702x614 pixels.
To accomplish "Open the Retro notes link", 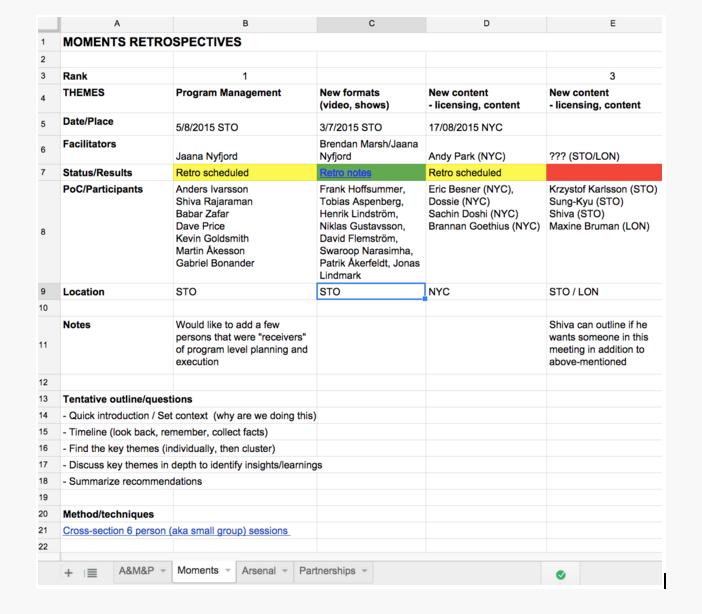I will (x=345, y=173).
